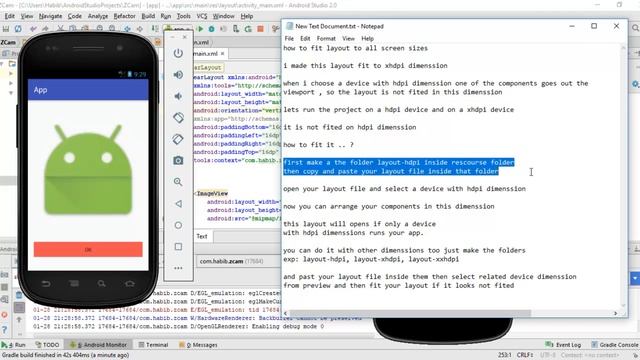Click the Navigate Forward arrow in toolbar
This screenshot has height=360, width=640.
[x=140, y=29]
